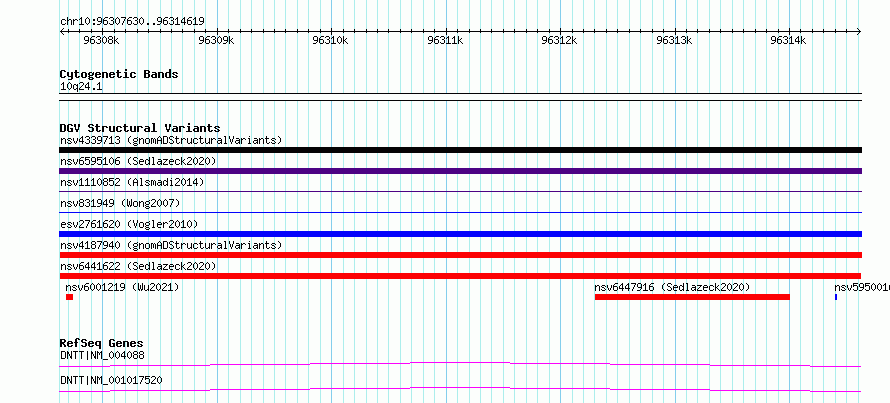Click the 96314k ruler tick label
This screenshot has width=890, height=403.
click(788, 40)
